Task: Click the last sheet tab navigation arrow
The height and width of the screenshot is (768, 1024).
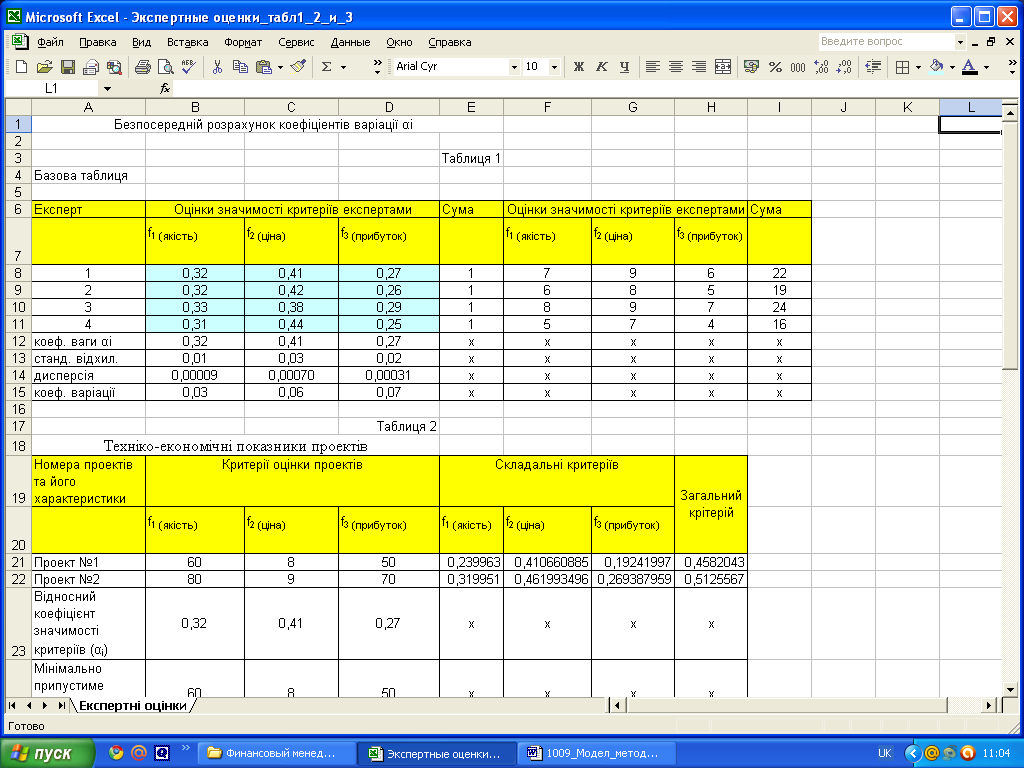Action: tap(61, 705)
